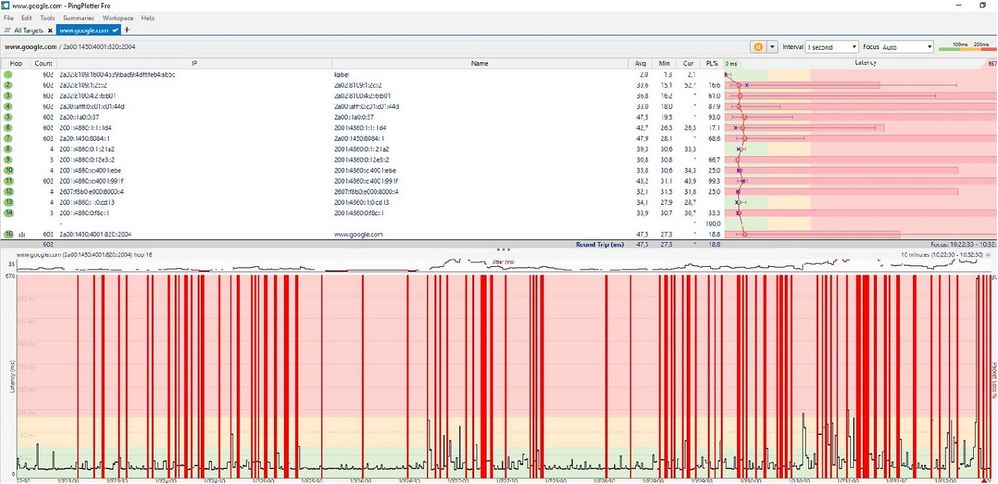
Task: Click the PingPlotter app icon in title bar
Action: pos(6,5)
